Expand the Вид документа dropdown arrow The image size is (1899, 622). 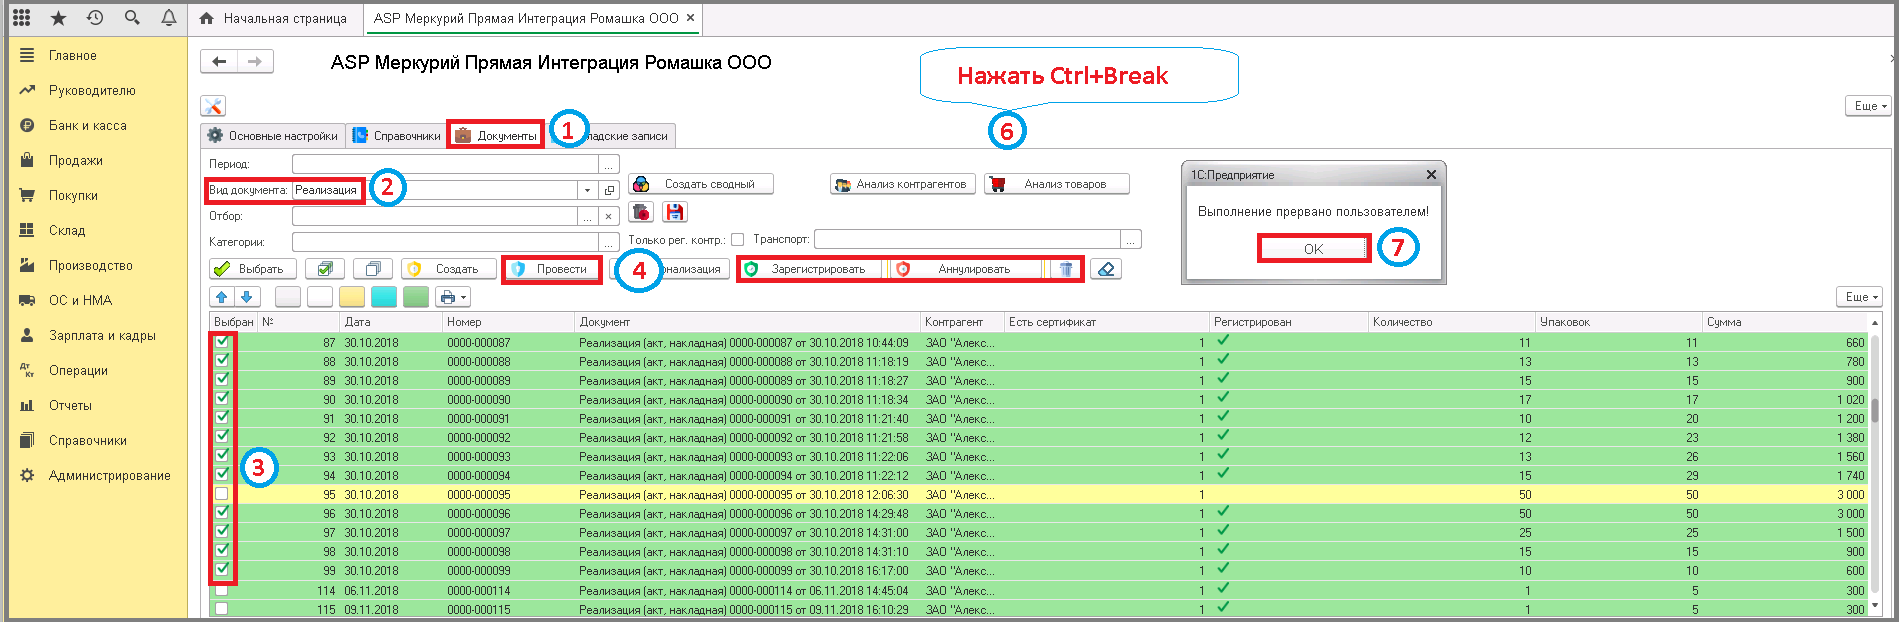click(x=587, y=190)
